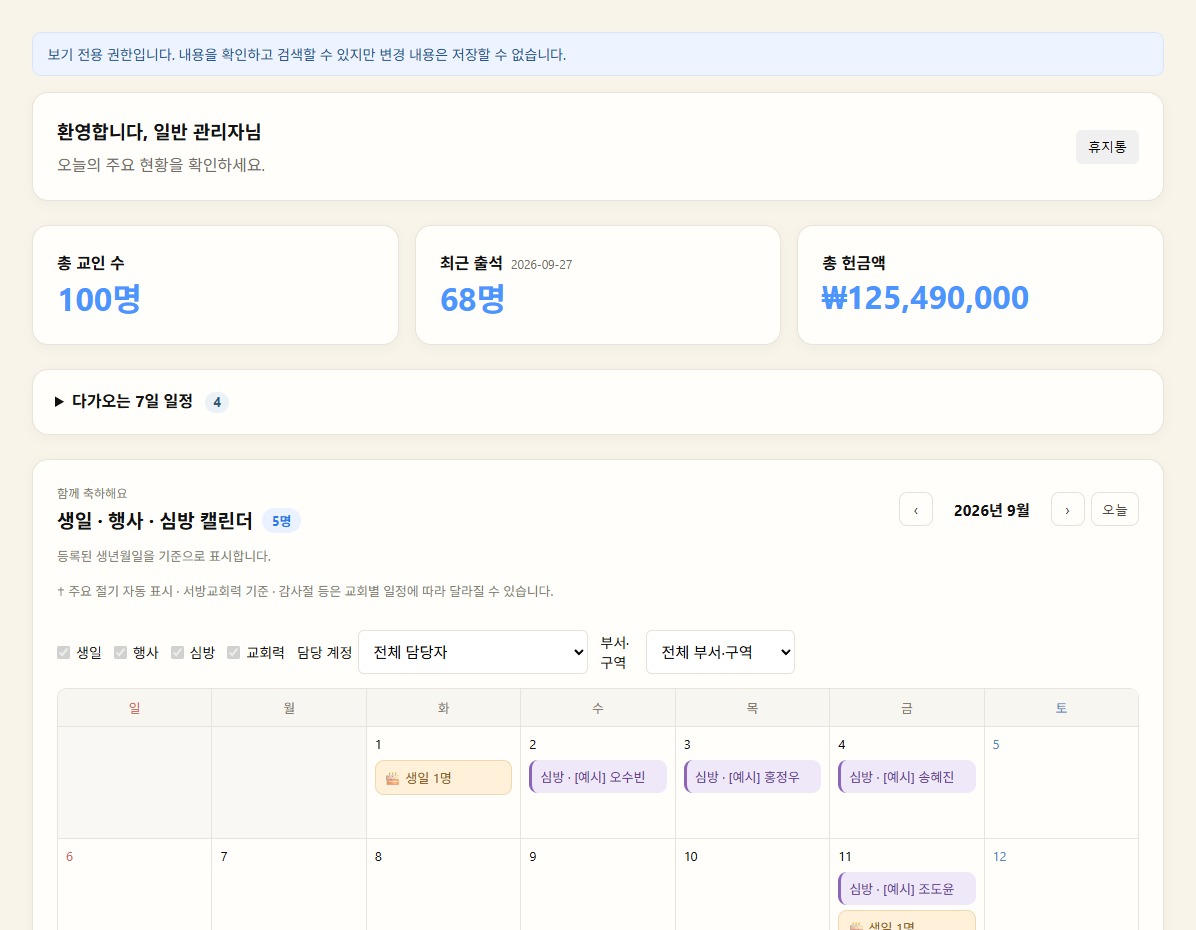Go to next month with › button
Viewport: 1196px width, 930px height.
1067,510
